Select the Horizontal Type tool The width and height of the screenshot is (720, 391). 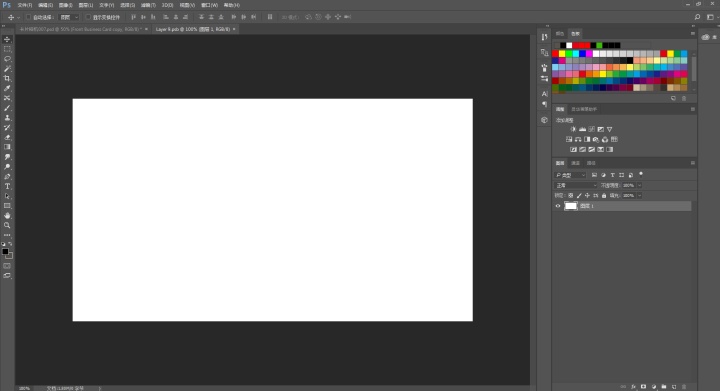click(7, 186)
